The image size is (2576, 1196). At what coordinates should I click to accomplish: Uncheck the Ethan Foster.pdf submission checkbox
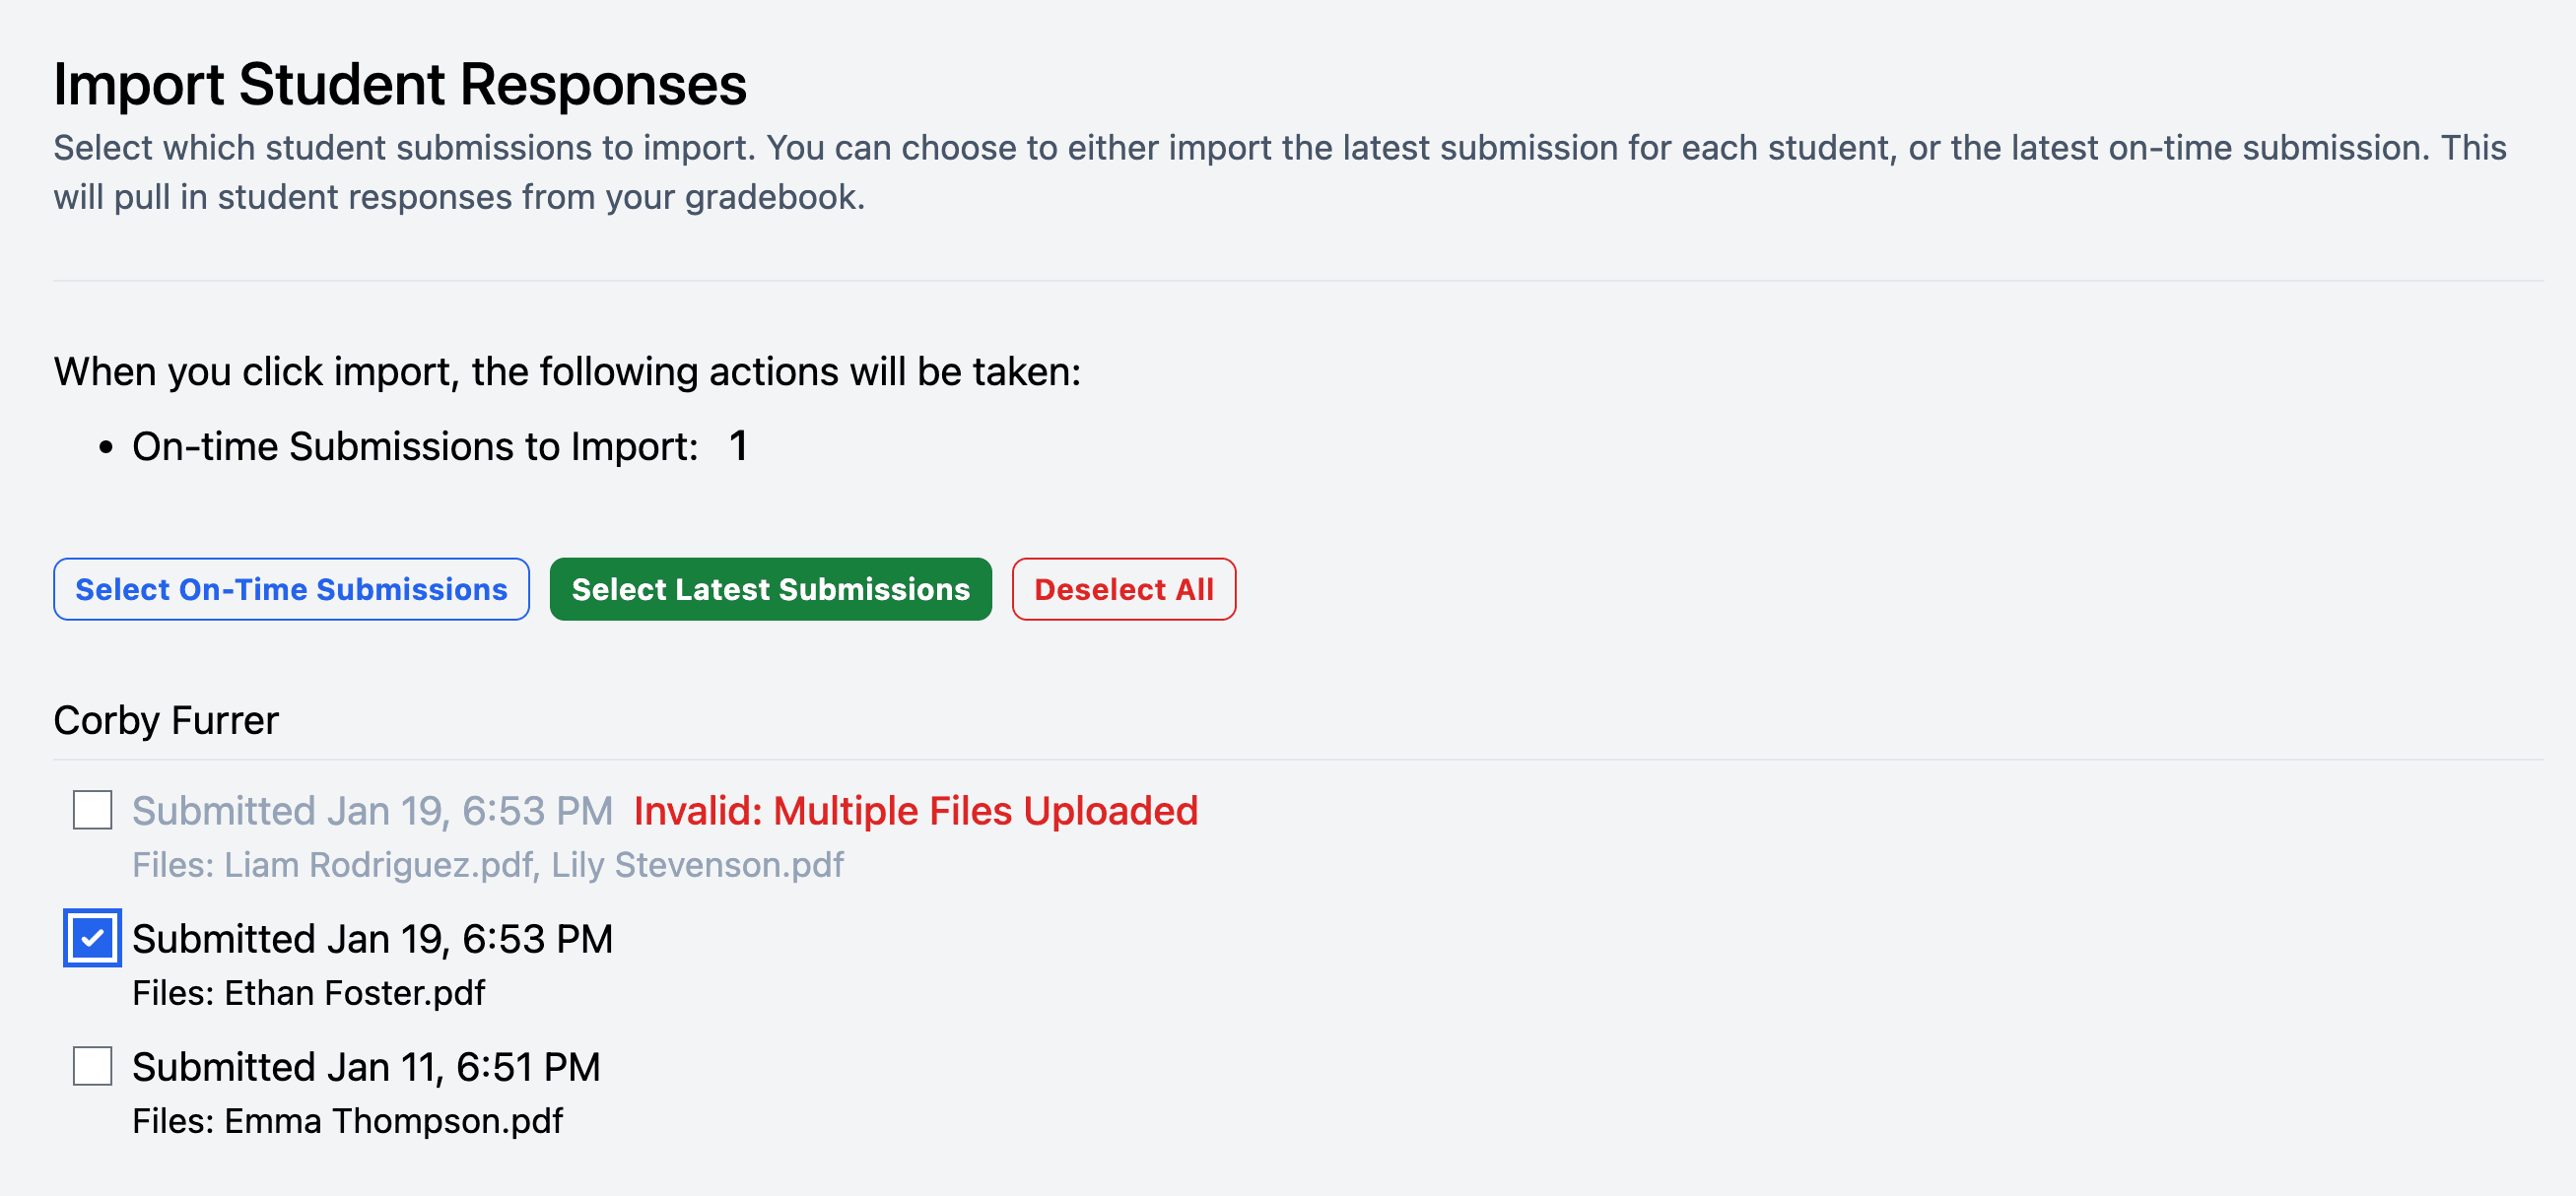[92, 938]
